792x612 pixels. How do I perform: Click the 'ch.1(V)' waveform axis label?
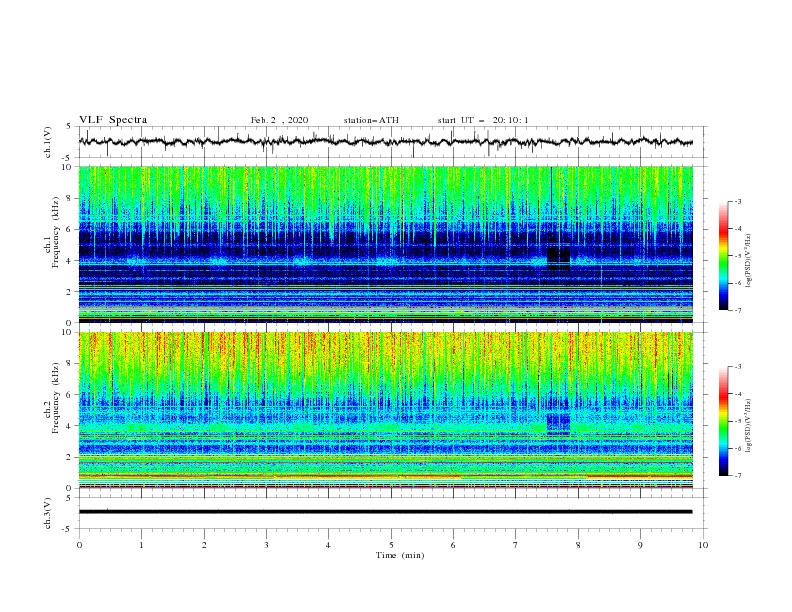coord(48,142)
